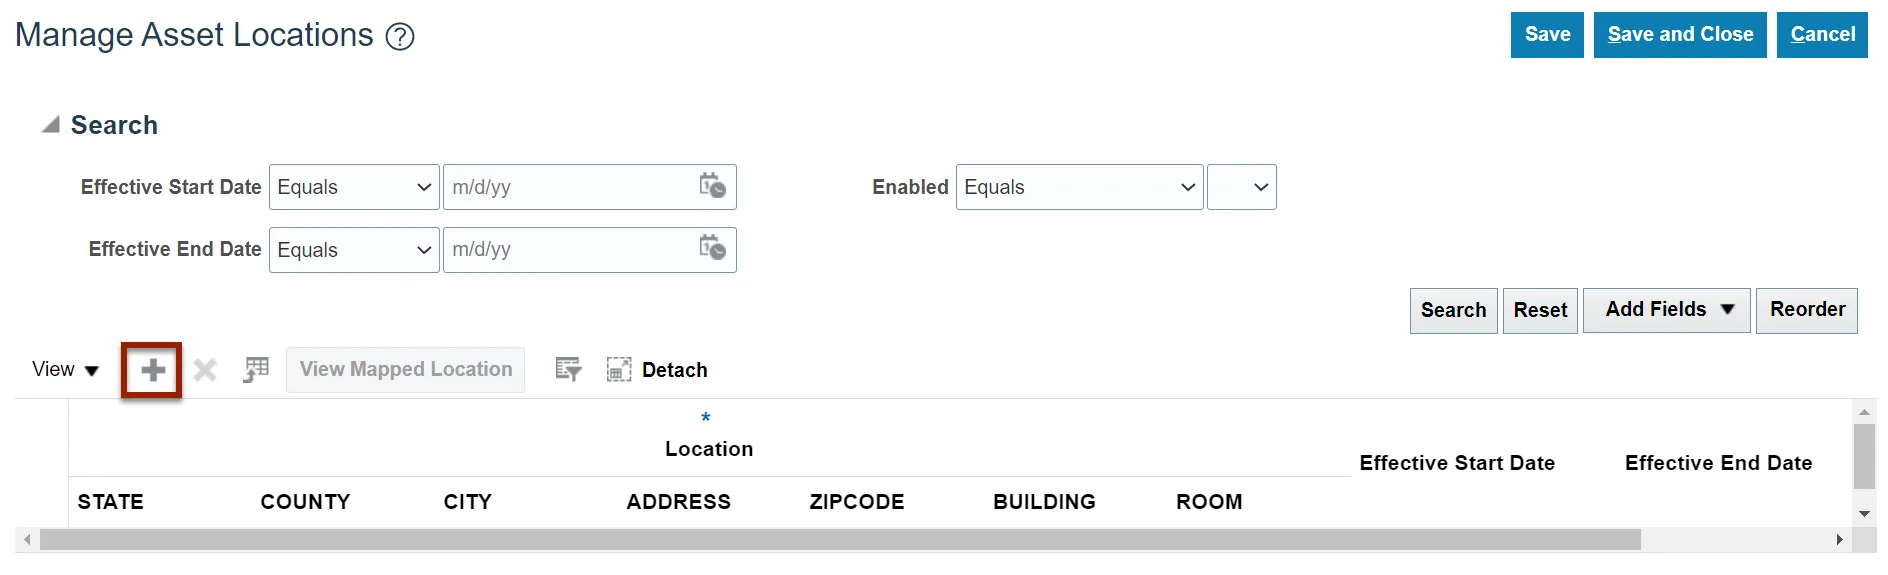
Task: Click the Query By Example filter icon
Action: (568, 370)
